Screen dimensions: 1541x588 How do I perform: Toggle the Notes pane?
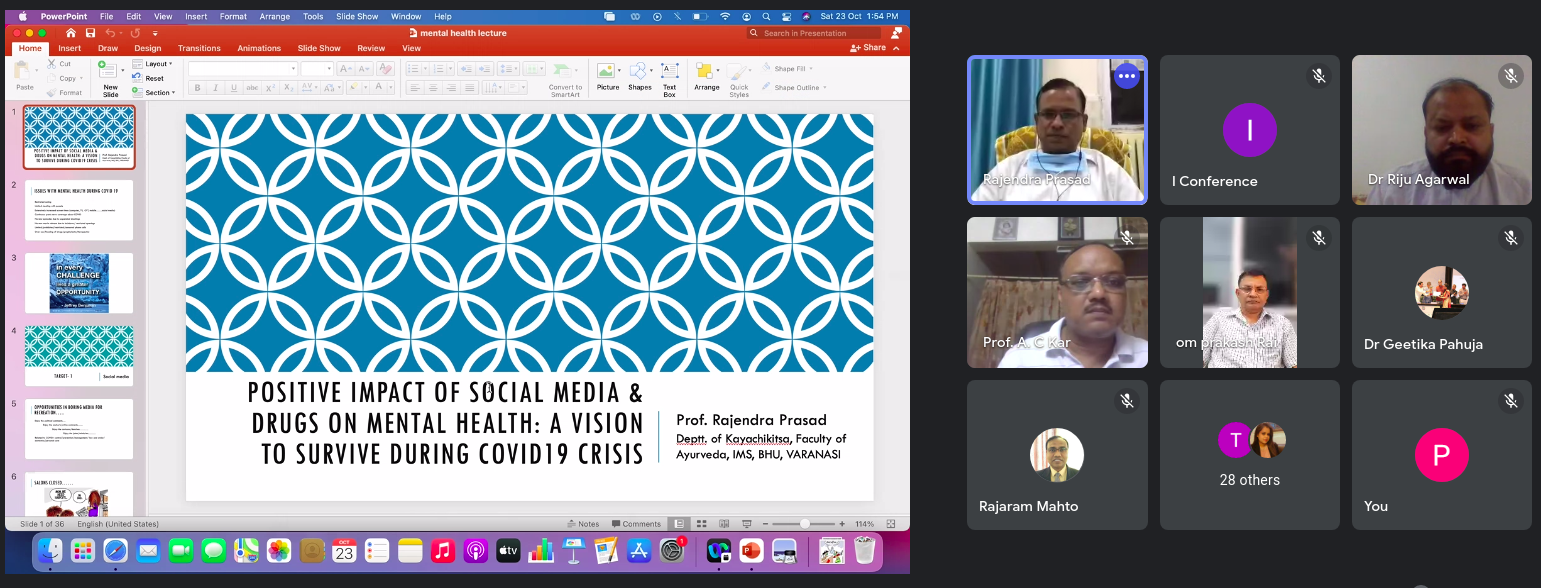tap(583, 524)
